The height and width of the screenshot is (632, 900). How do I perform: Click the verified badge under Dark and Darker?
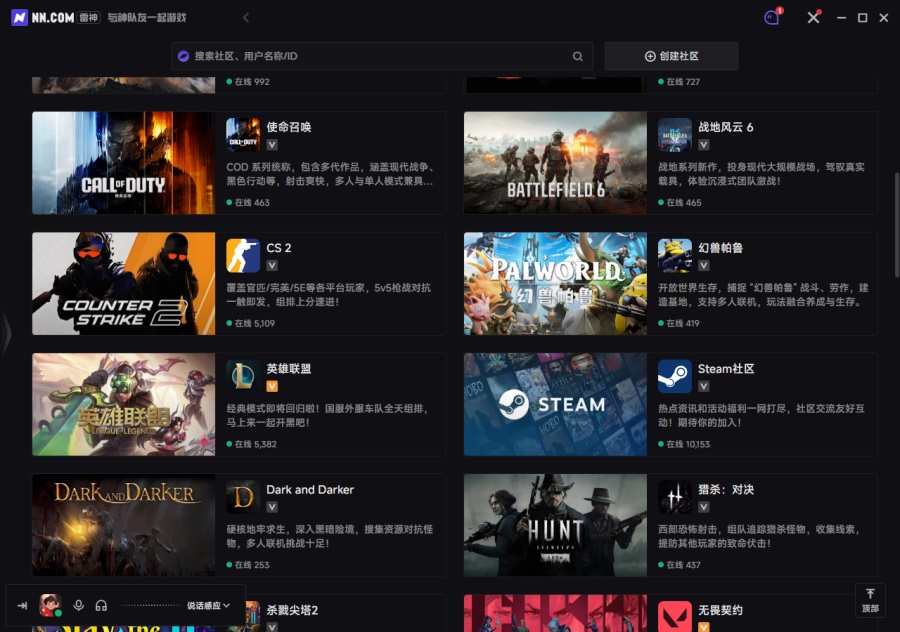tap(272, 507)
